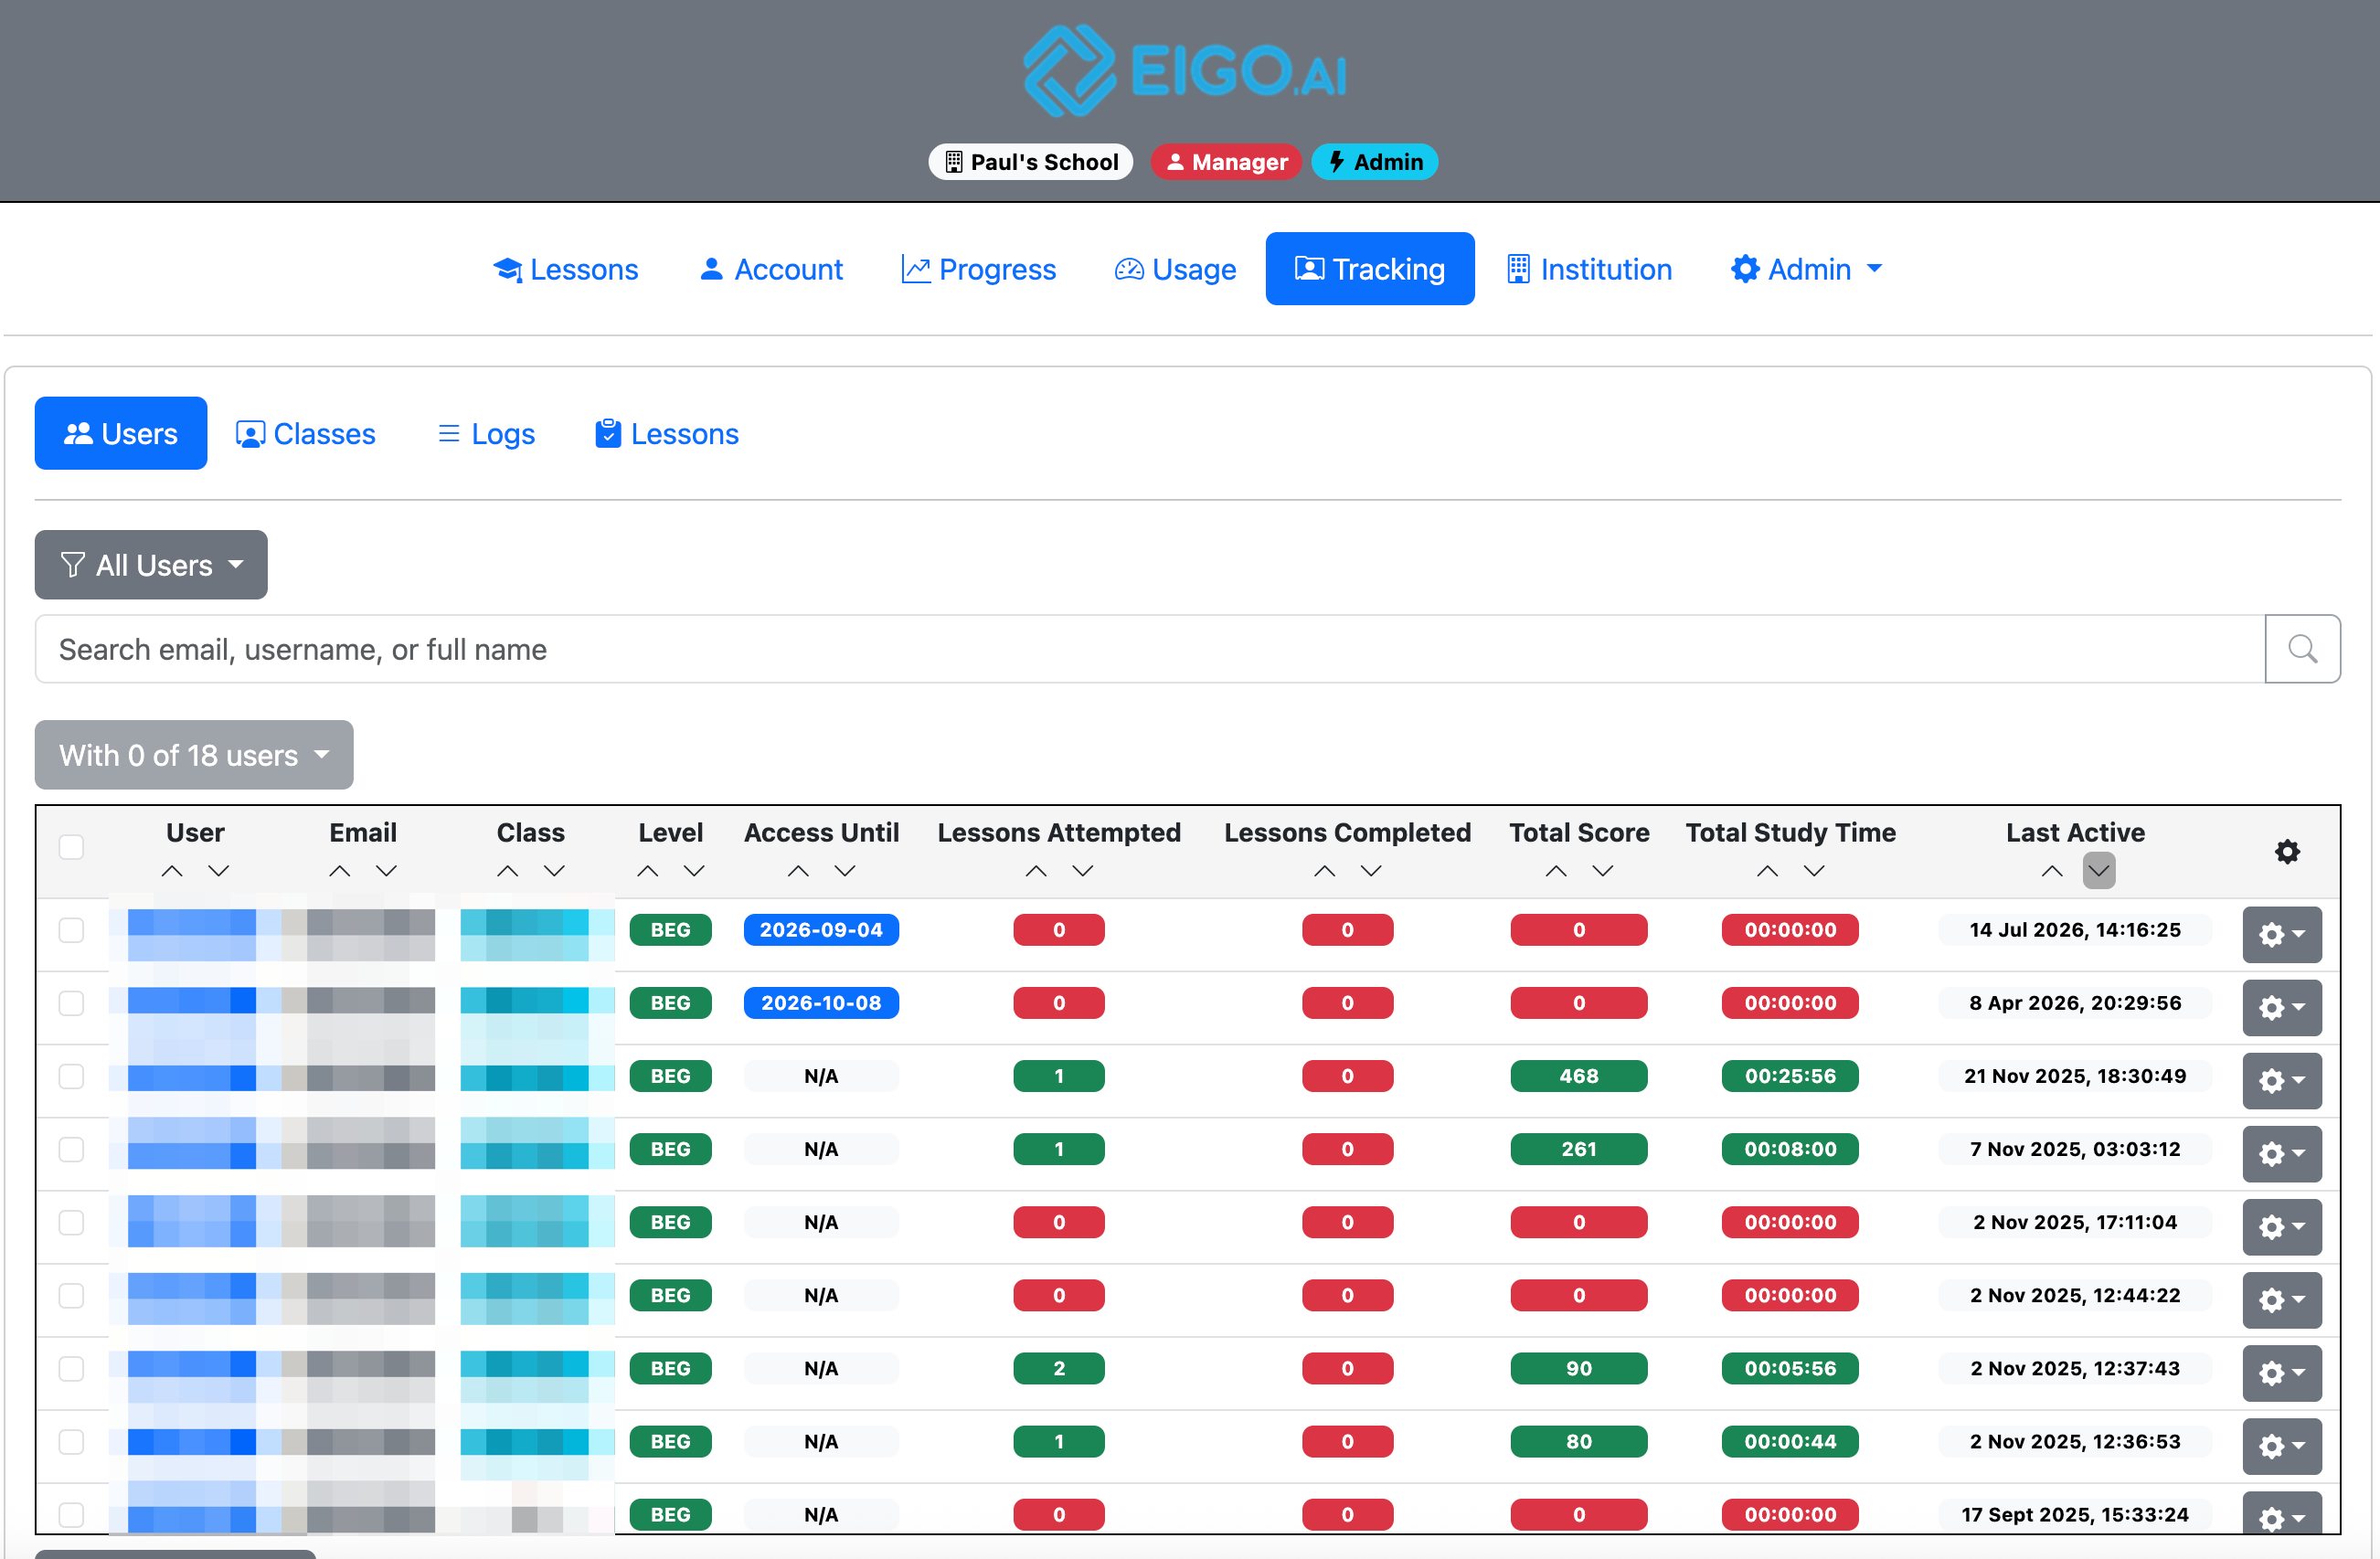Click the Manager role badge
2380x1559 pixels.
pyautogui.click(x=1226, y=162)
